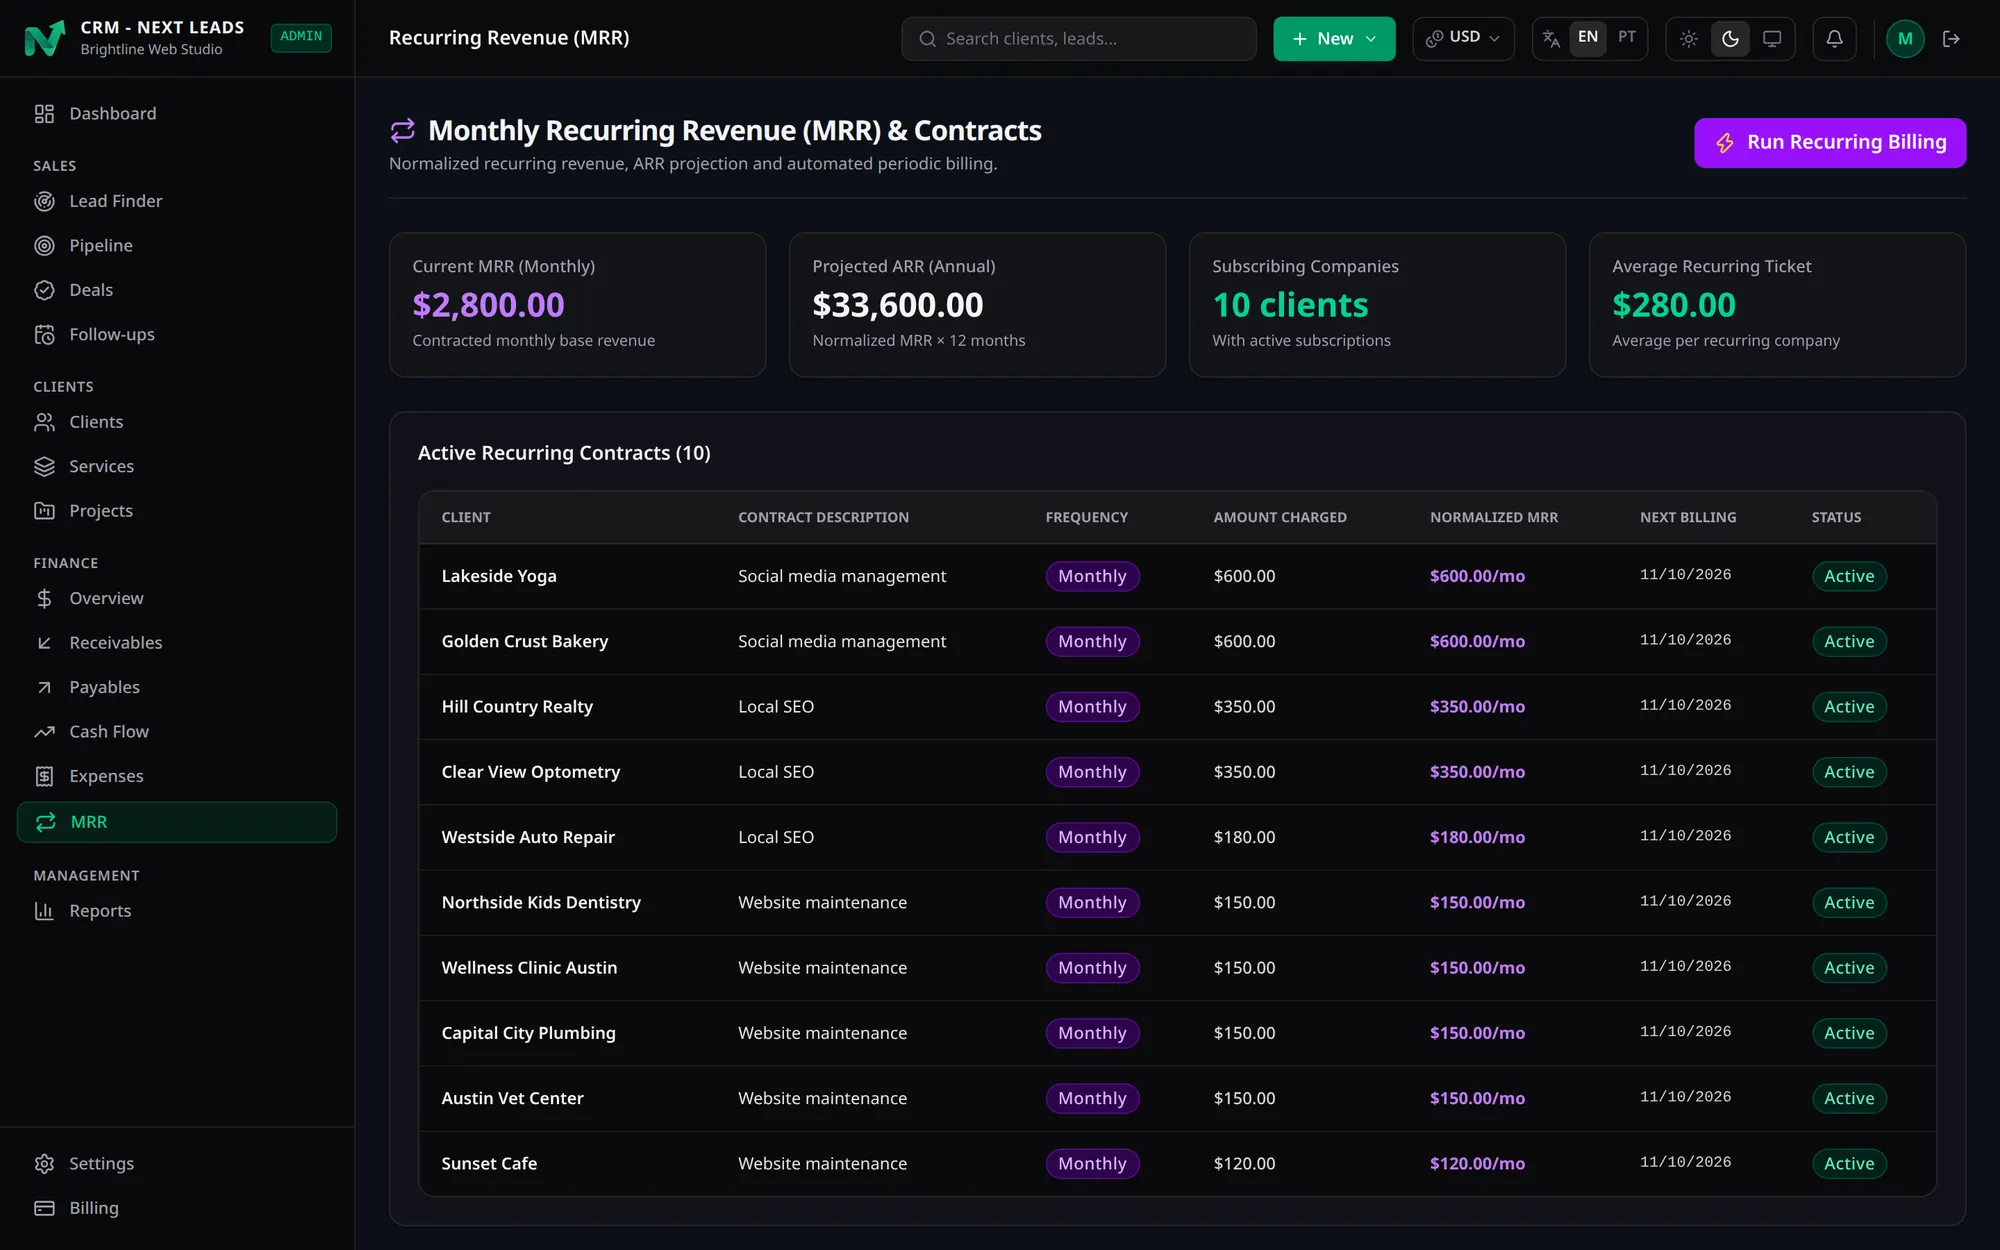2000x1250 pixels.
Task: Click the Pipeline icon in sidebar
Action: point(44,246)
